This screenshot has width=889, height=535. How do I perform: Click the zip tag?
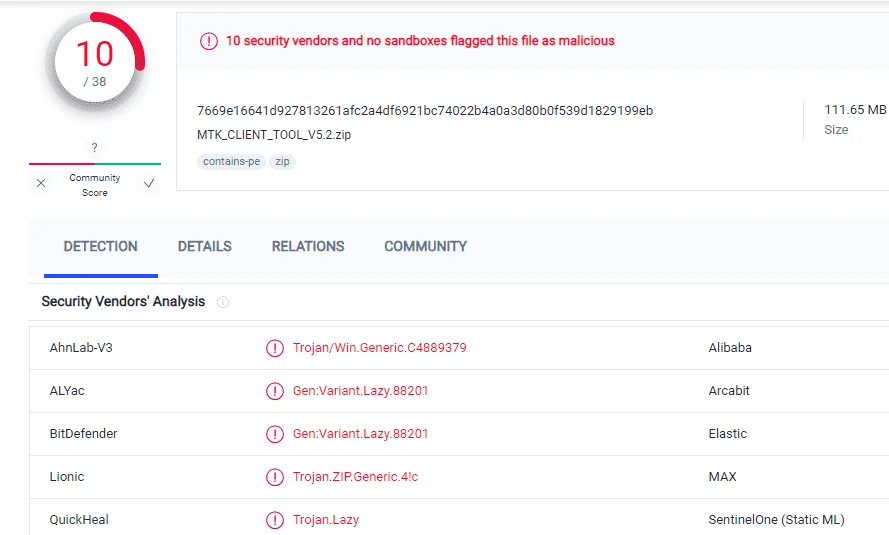(x=282, y=162)
